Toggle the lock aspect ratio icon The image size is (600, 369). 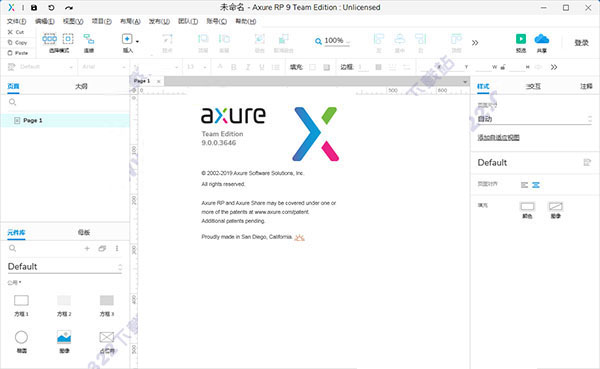pos(503,67)
